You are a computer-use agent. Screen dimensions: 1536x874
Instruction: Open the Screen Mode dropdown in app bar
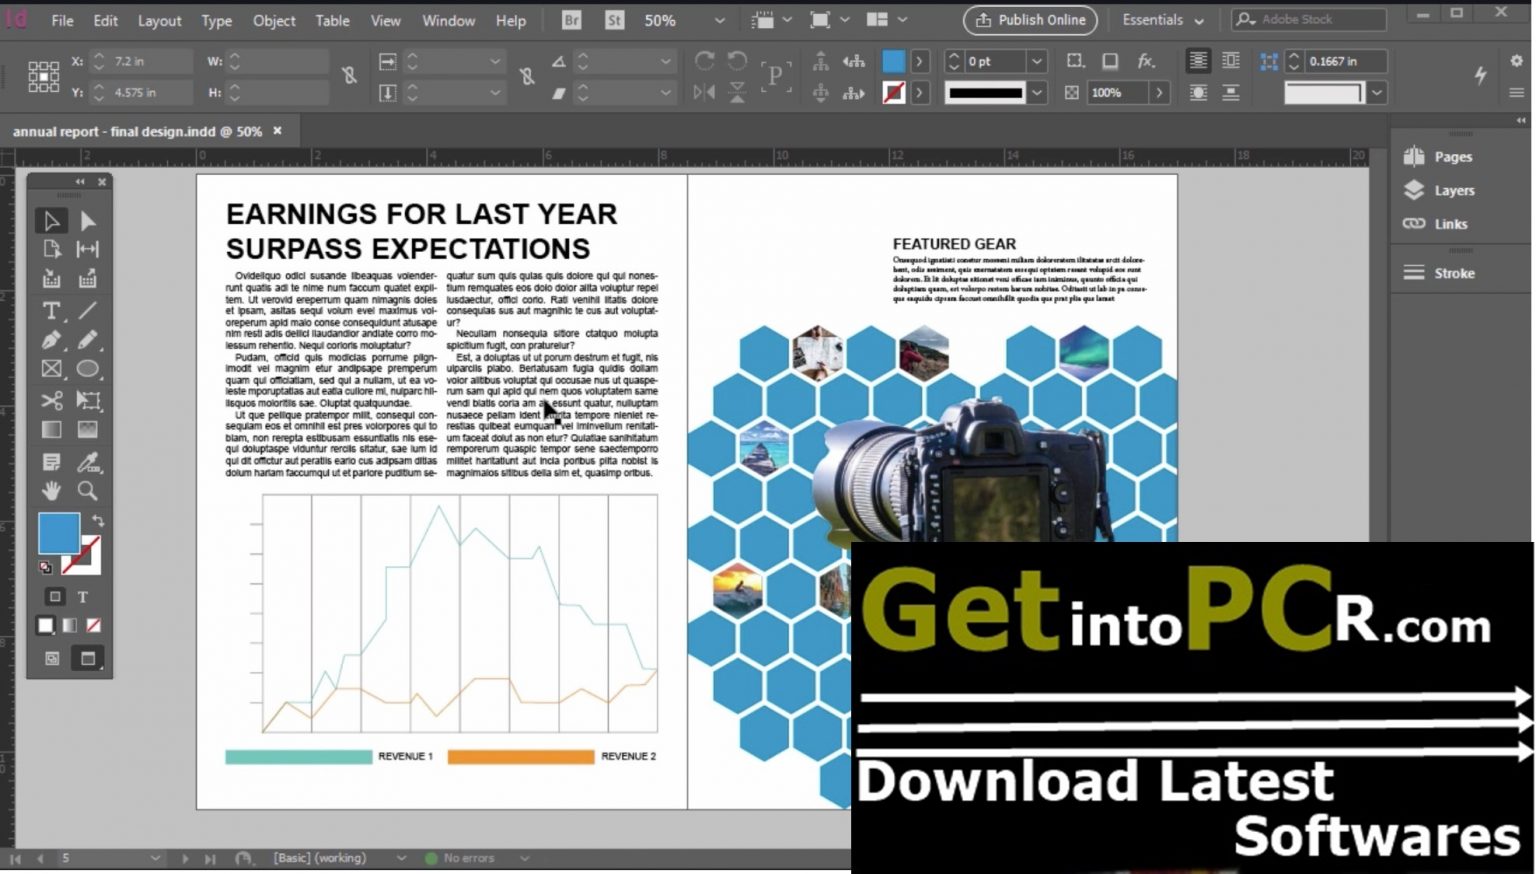pos(830,20)
